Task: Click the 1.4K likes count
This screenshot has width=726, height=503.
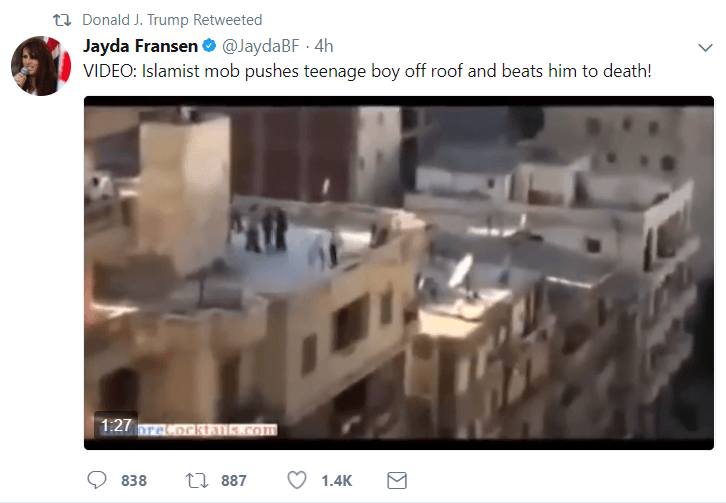Action: [337, 481]
